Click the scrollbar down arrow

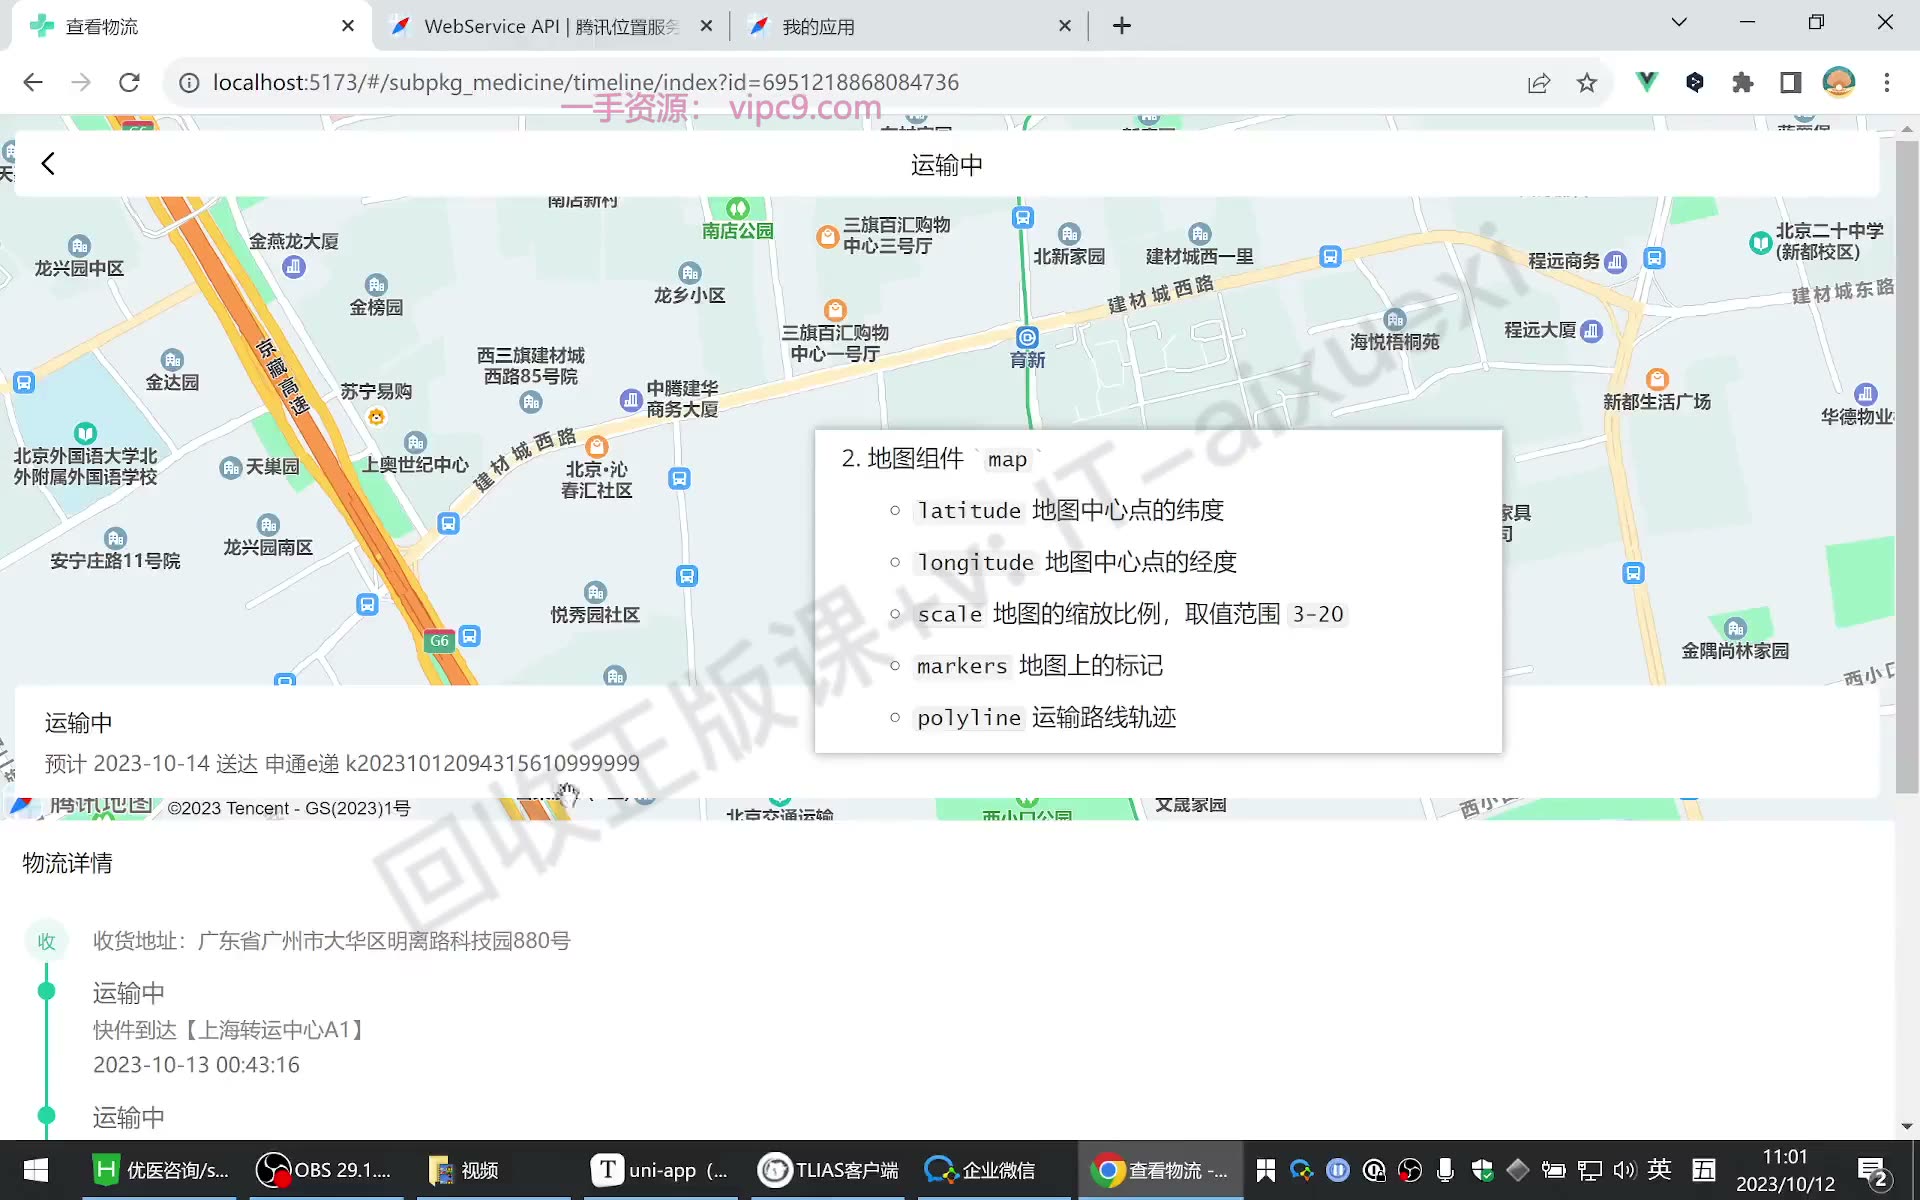click(1907, 1126)
